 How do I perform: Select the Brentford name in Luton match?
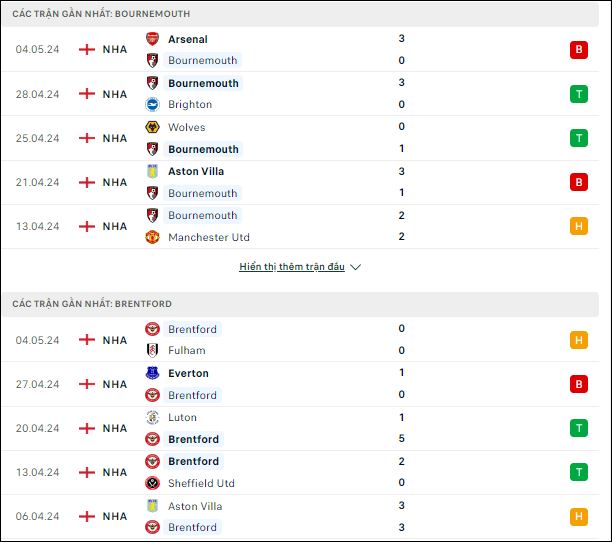click(193, 439)
